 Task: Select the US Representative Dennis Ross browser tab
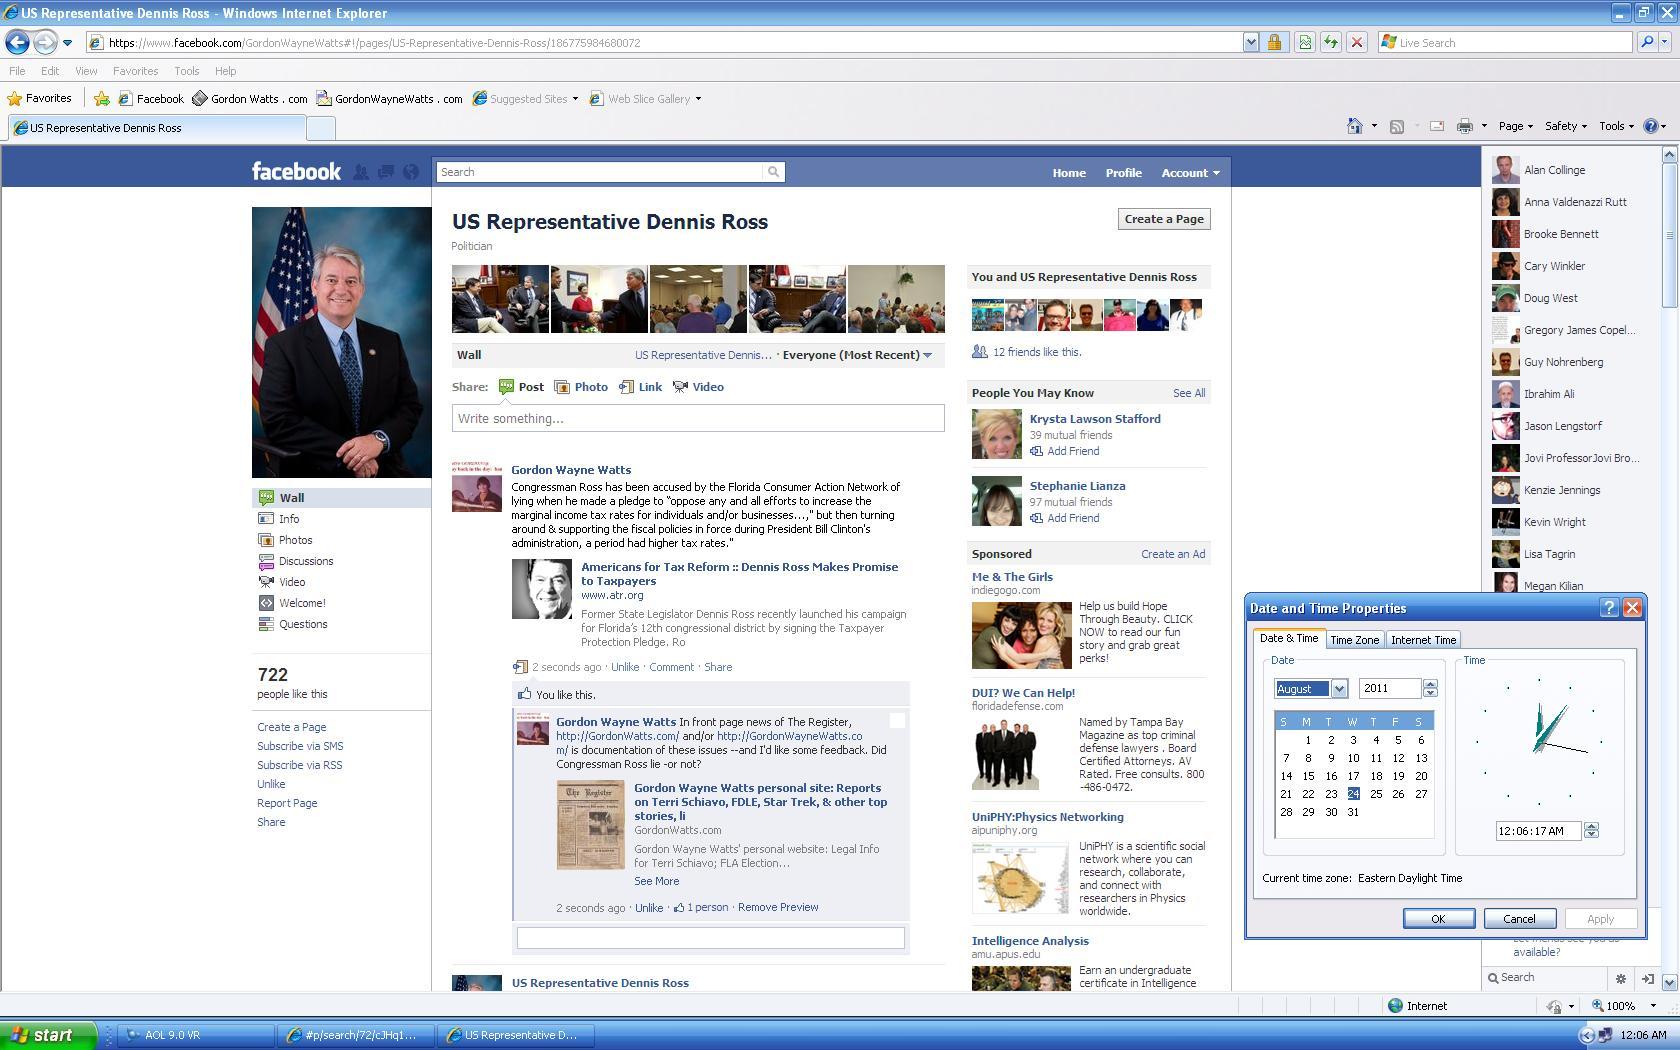[157, 128]
